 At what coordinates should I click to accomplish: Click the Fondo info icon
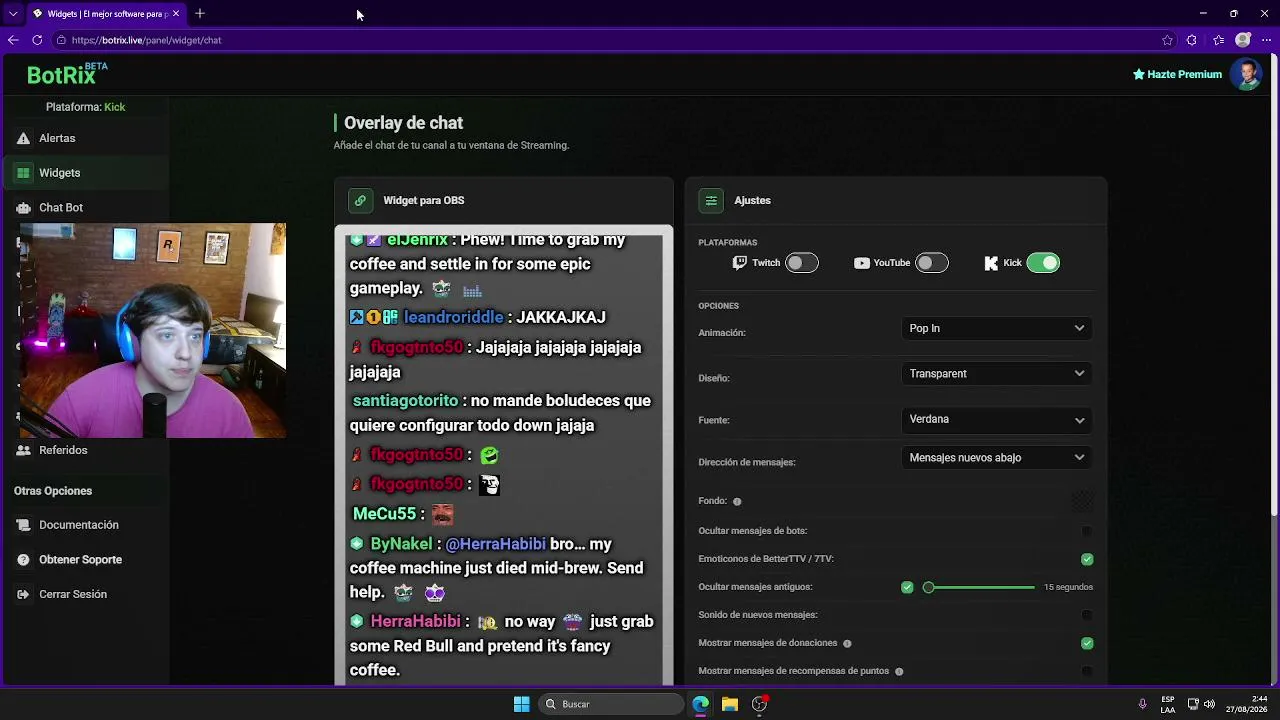737,501
